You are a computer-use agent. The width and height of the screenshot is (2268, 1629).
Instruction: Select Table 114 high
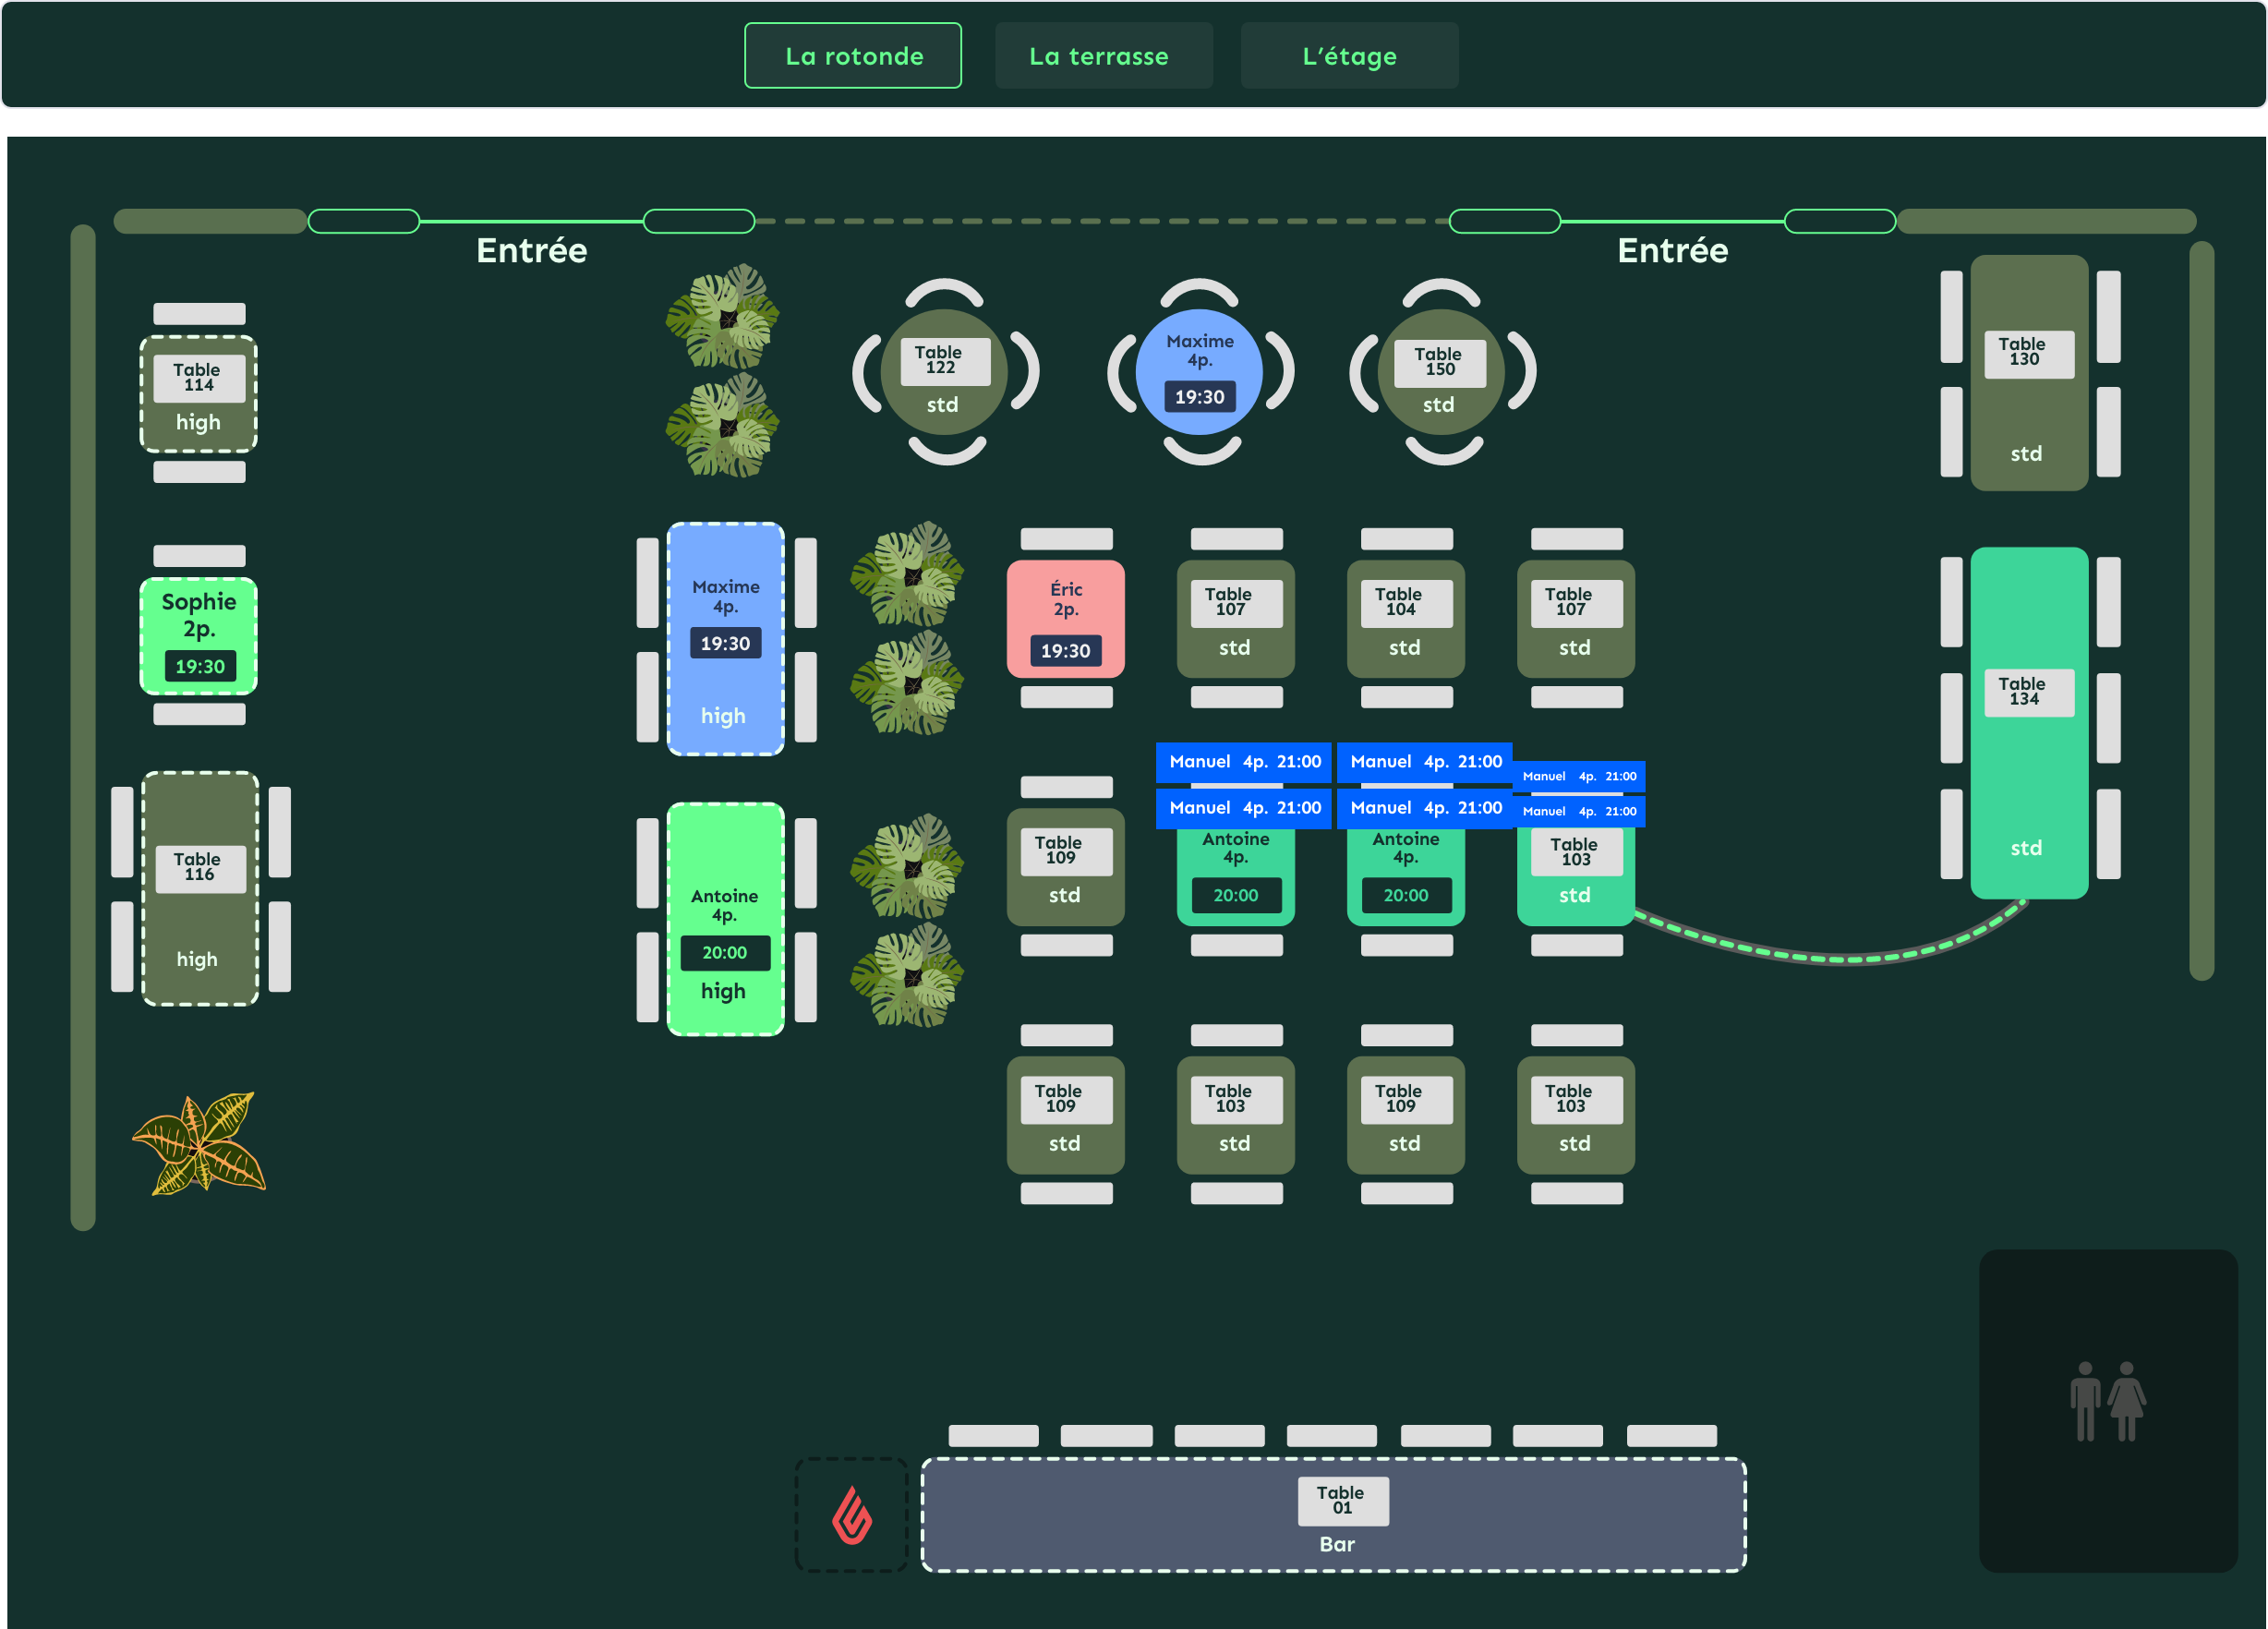point(198,394)
